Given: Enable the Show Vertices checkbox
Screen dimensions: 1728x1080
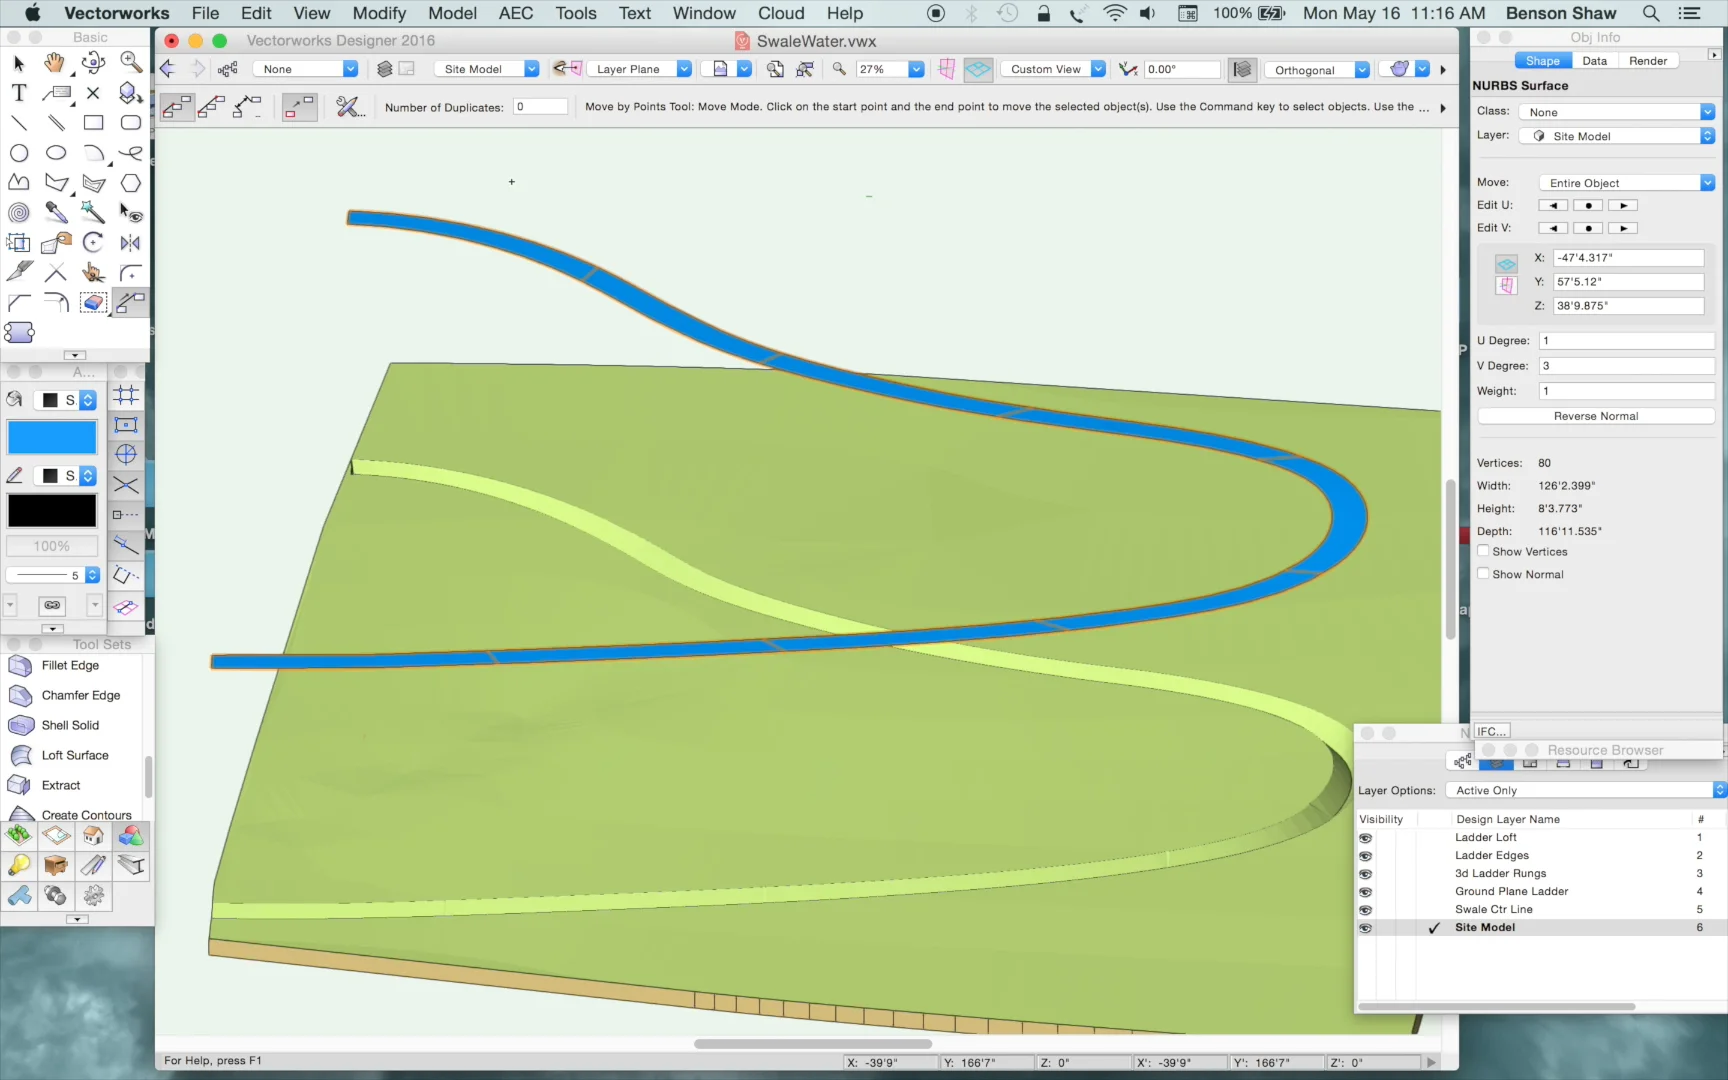Looking at the screenshot, I should [x=1484, y=551].
